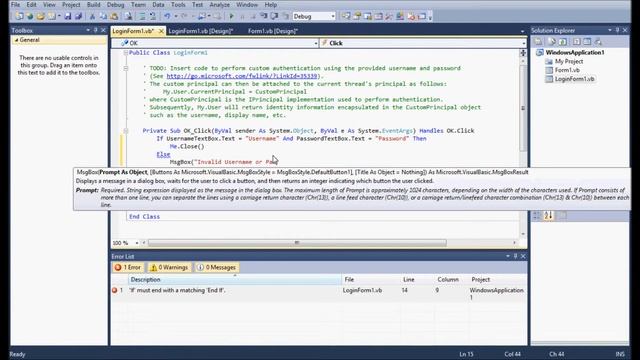The image size is (640, 360).
Task: Toggle auto-hide pin on Toolbox panel
Action: [x=96, y=30]
